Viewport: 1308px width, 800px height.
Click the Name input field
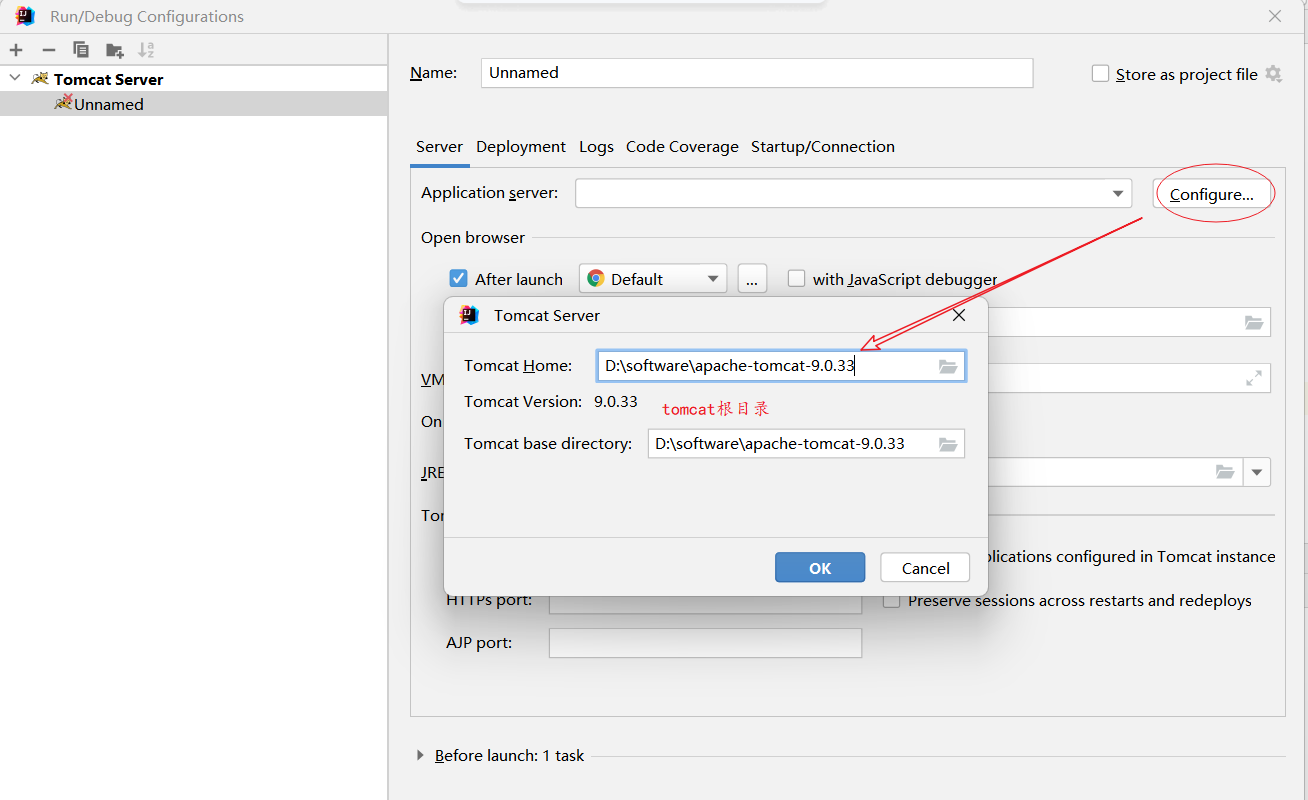tap(757, 73)
